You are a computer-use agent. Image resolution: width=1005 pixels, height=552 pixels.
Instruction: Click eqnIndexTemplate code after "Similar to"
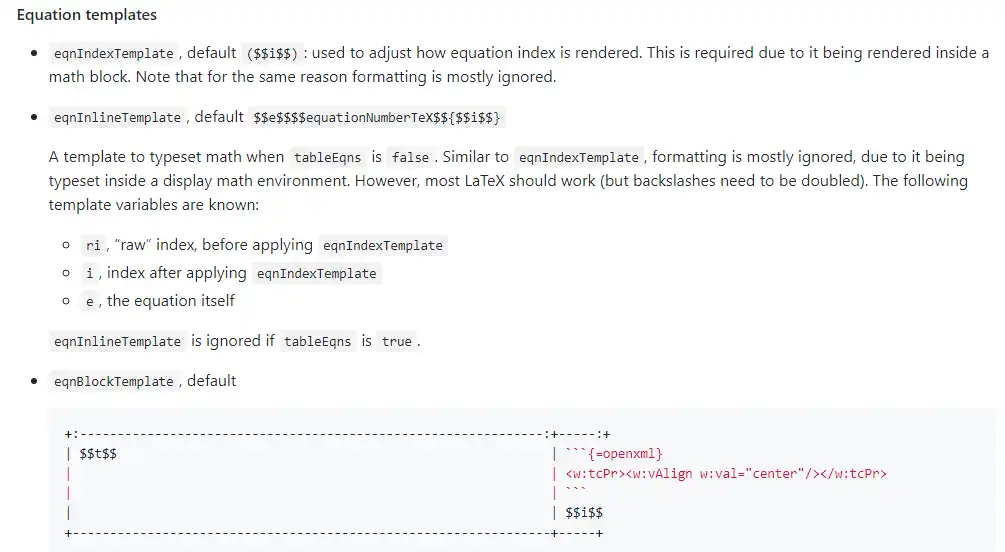(579, 157)
